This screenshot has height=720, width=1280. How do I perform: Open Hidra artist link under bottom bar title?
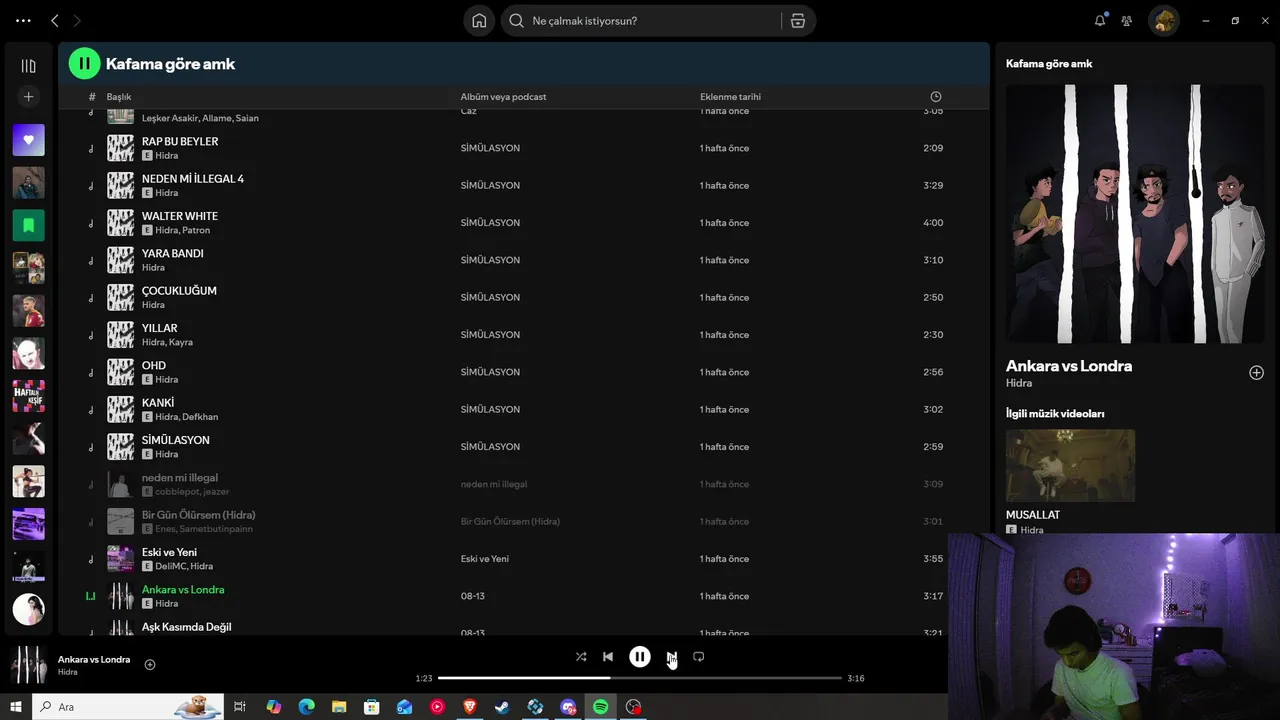click(67, 672)
